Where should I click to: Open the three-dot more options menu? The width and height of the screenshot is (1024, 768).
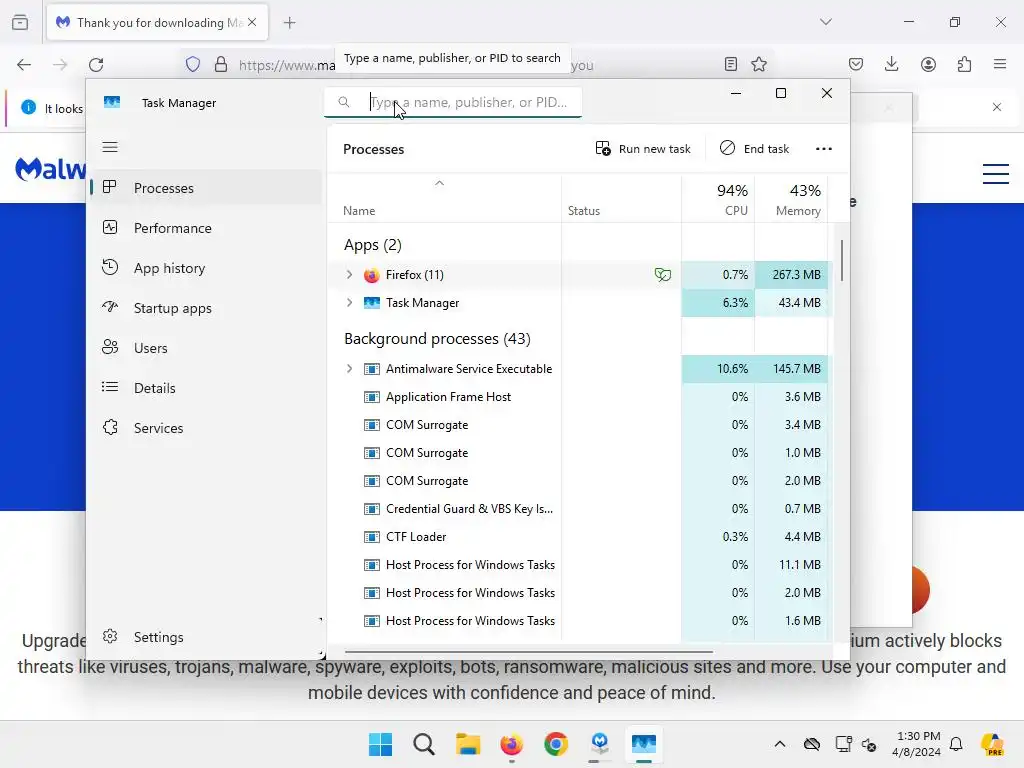[x=824, y=149]
